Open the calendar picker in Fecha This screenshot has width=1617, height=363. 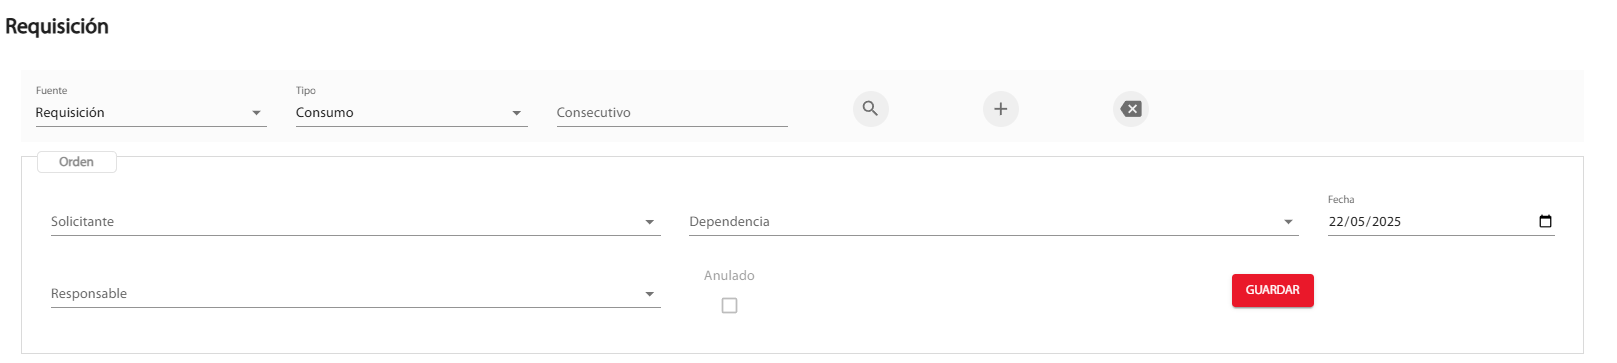pyautogui.click(x=1545, y=222)
